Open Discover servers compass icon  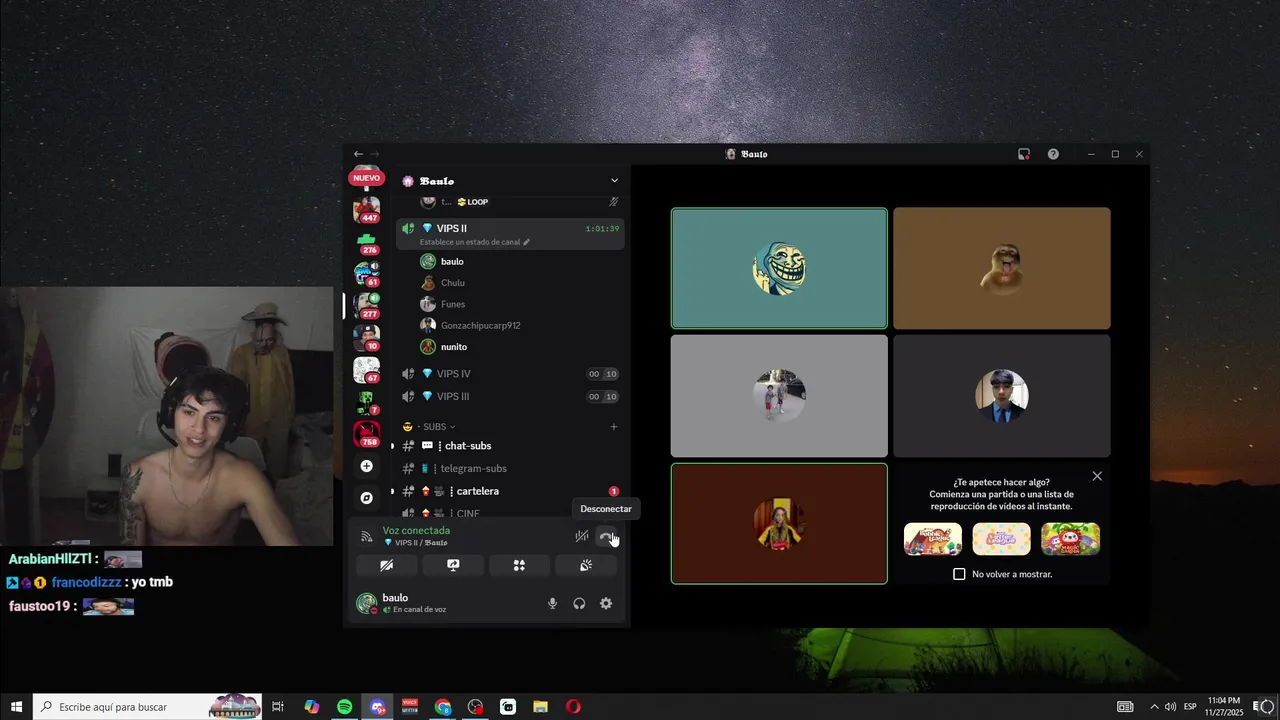coord(367,497)
